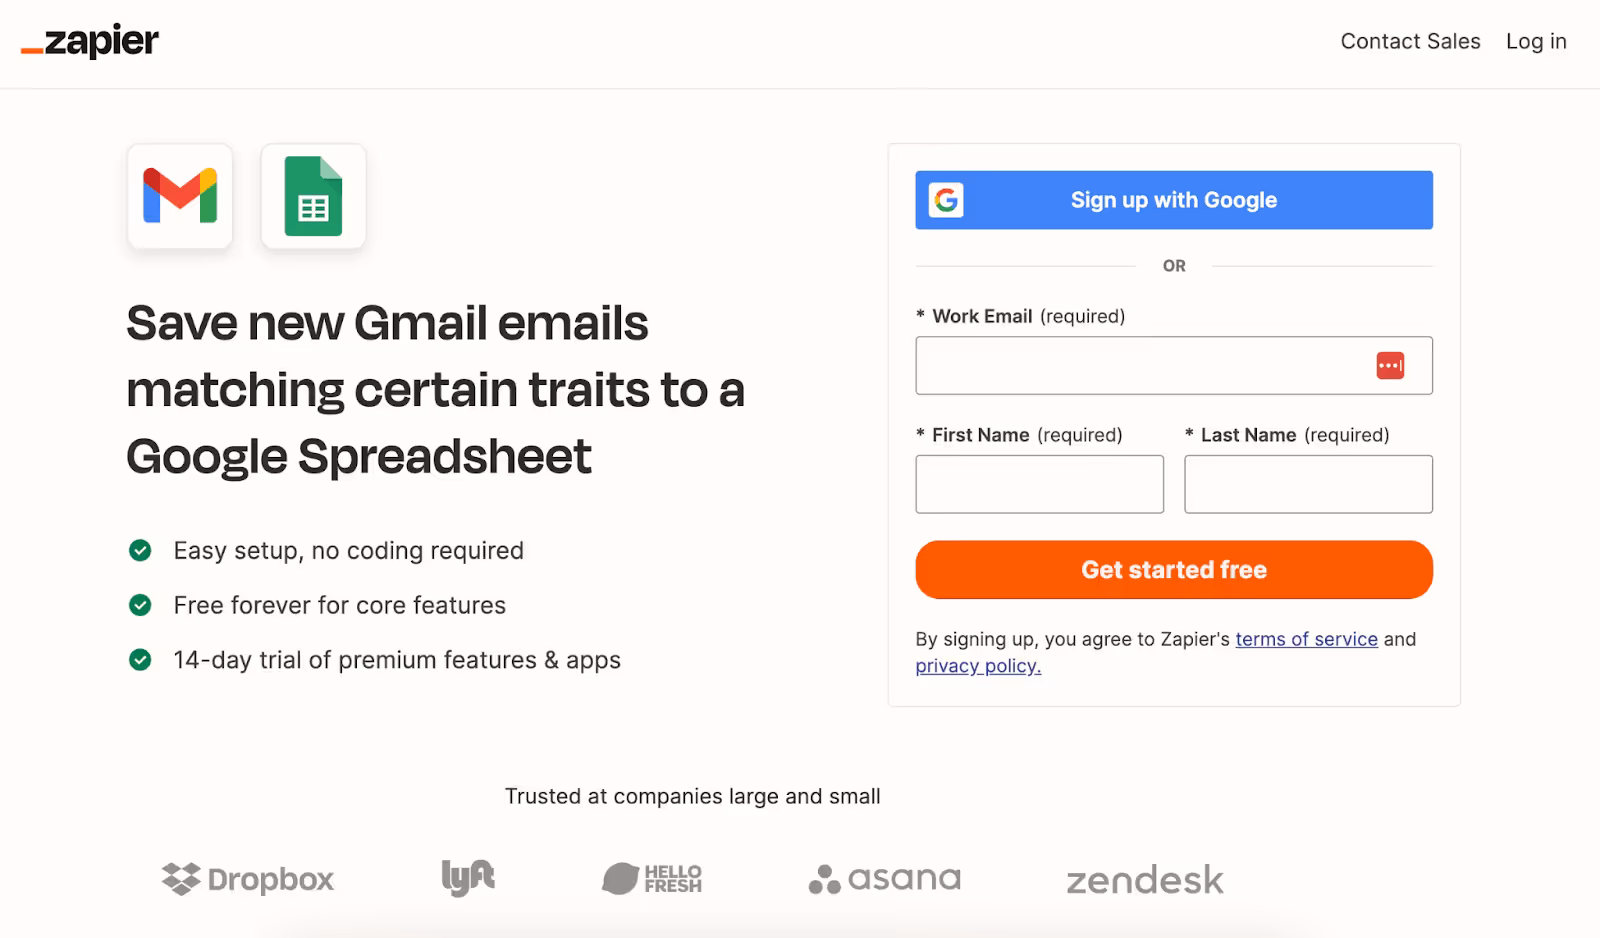Open the Log in page

[1536, 42]
